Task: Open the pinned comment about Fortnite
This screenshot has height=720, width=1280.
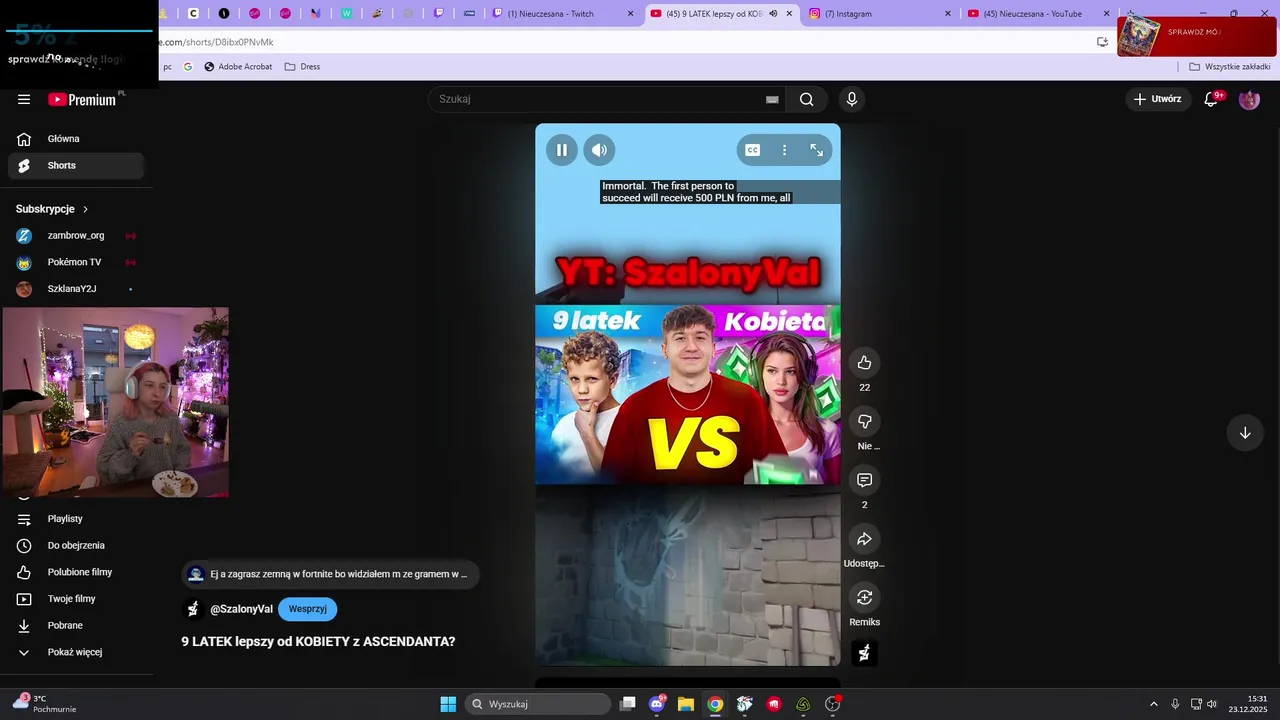Action: (329, 574)
